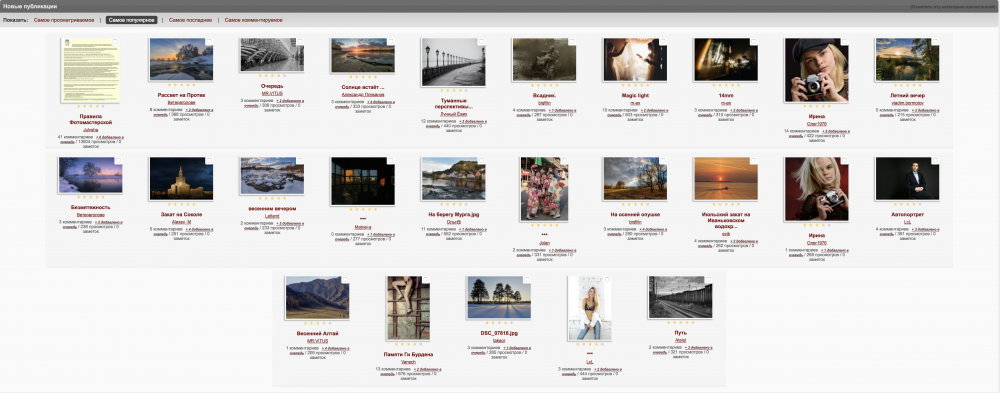Open the Правила Фотомастерской document thumbnail
Screen dimensions: 1000x393
coord(91,70)
